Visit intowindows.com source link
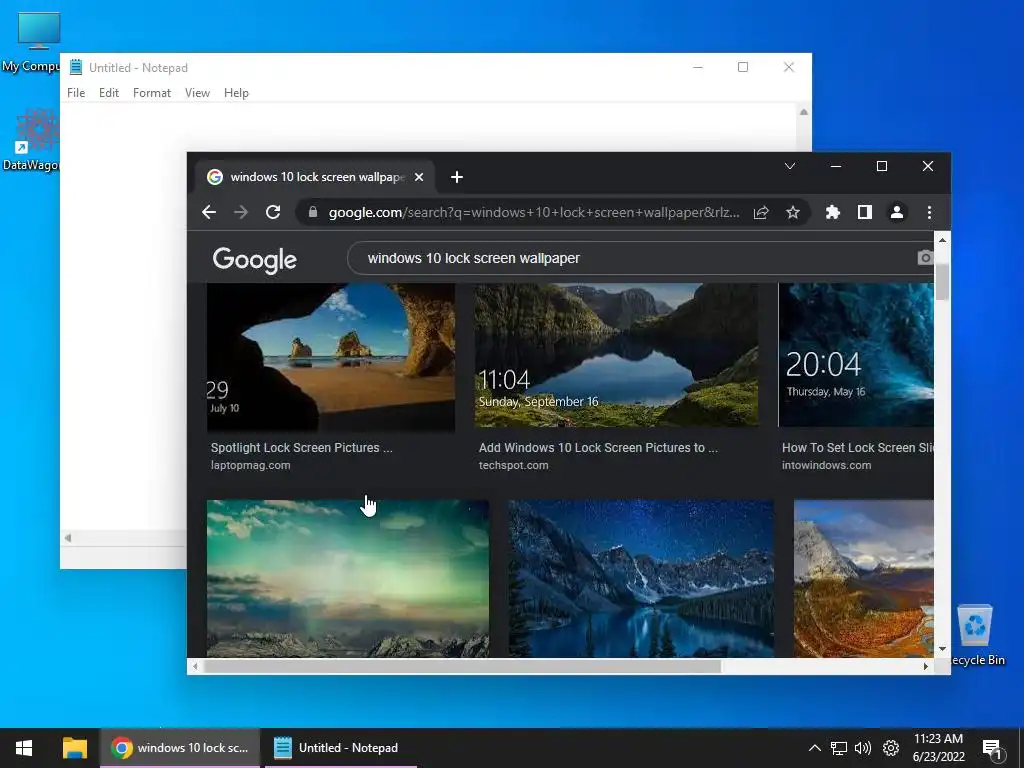The width and height of the screenshot is (1024, 768). [x=827, y=466]
